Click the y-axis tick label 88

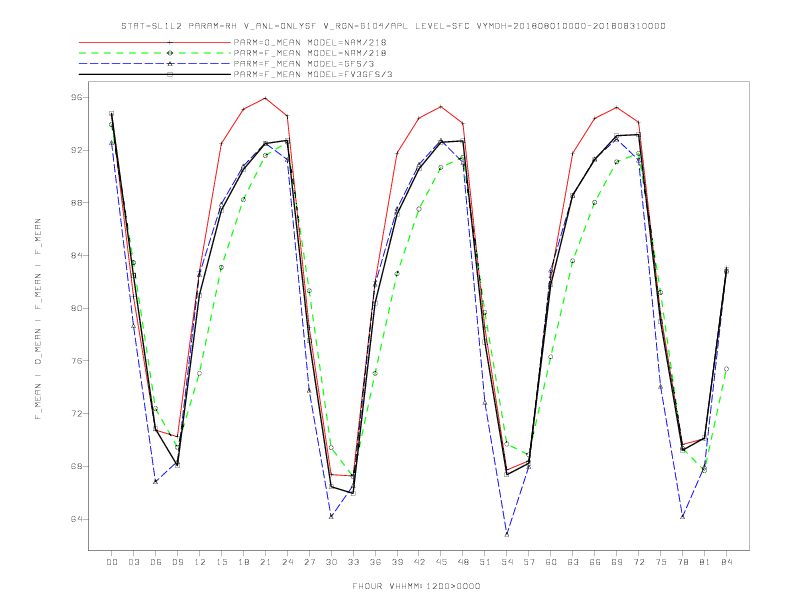pyautogui.click(x=76, y=202)
